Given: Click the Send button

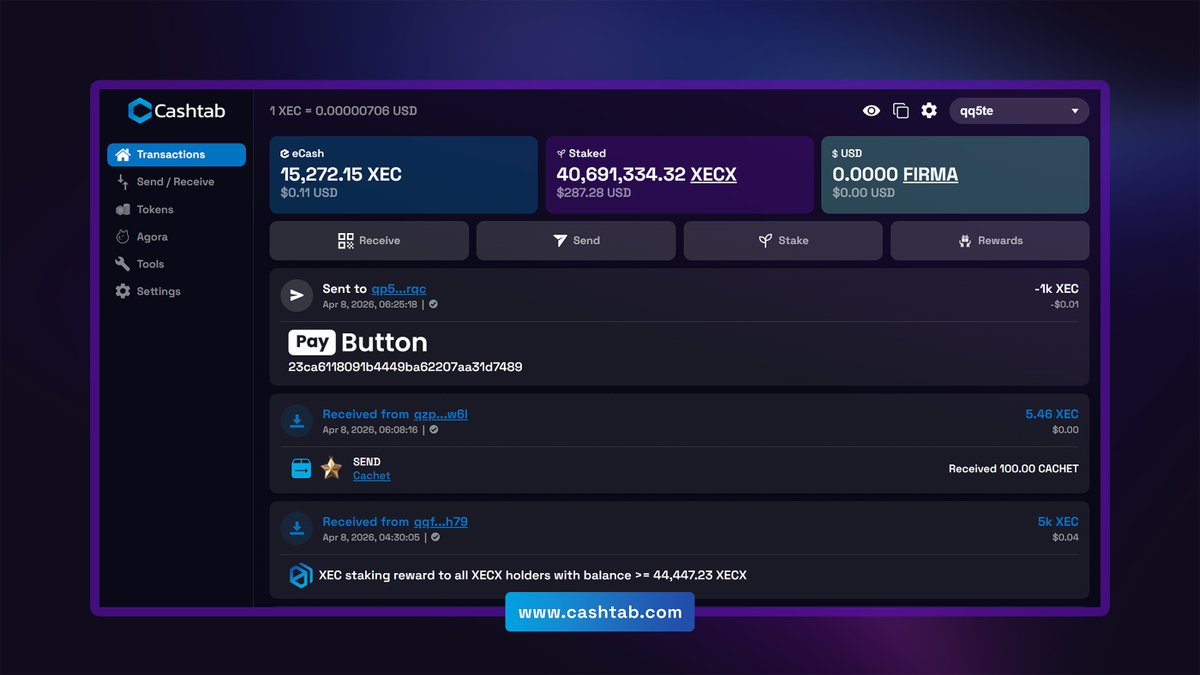Looking at the screenshot, I should coord(576,241).
